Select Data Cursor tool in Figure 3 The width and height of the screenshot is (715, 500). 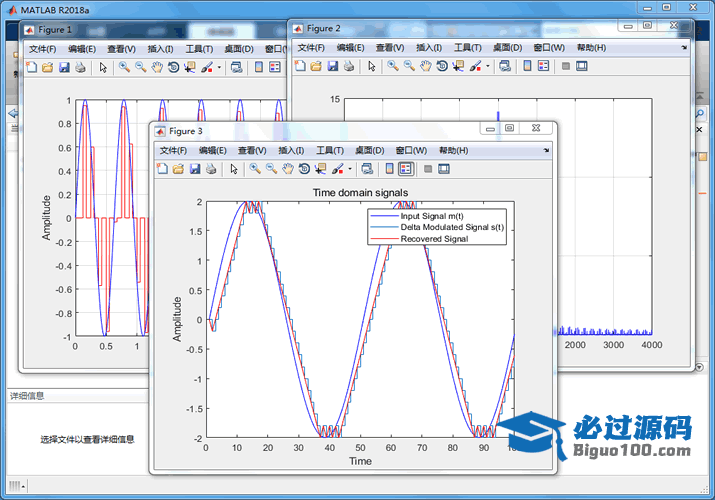click(319, 169)
